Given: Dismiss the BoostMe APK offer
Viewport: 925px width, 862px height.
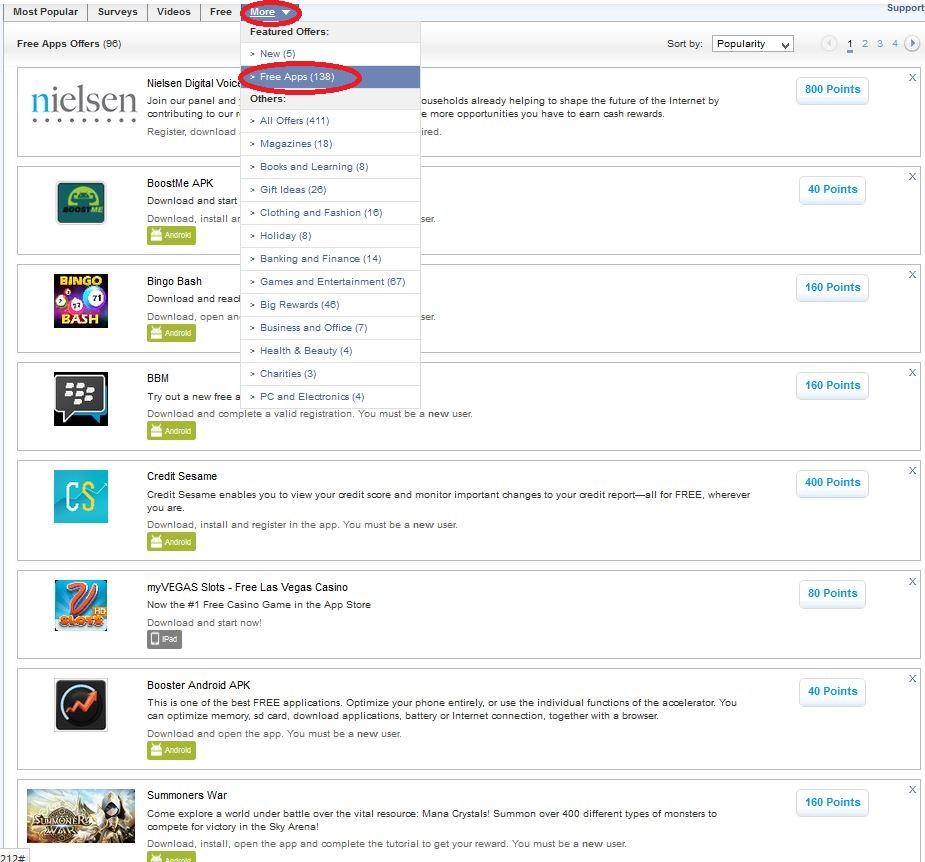Looking at the screenshot, I should pyautogui.click(x=912, y=177).
